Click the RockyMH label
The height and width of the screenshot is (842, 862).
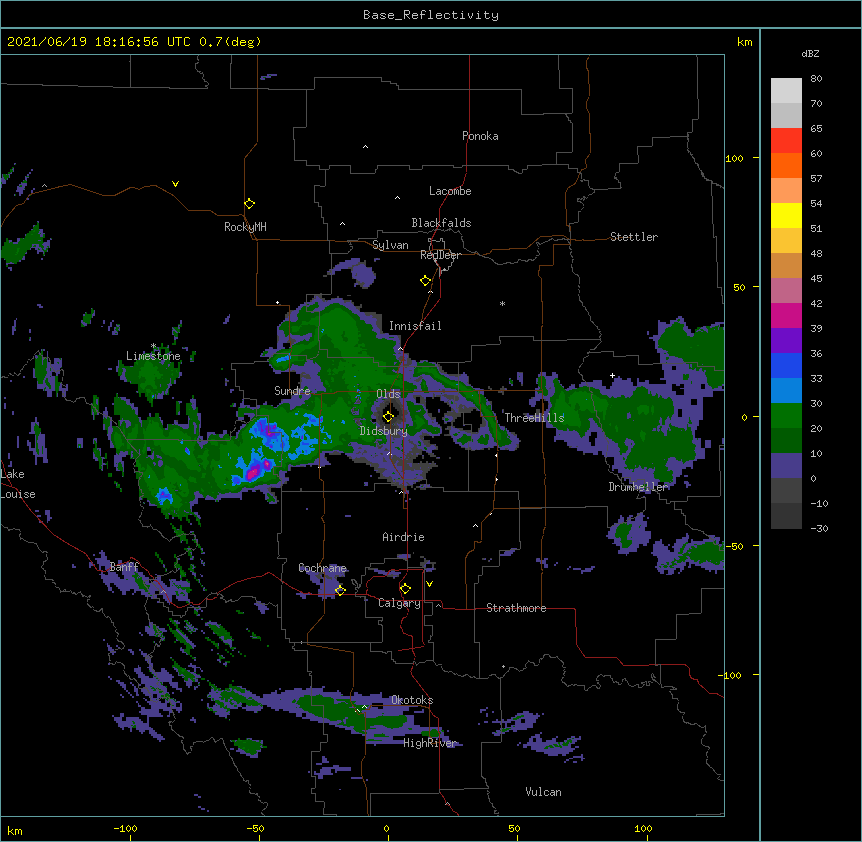(245, 227)
